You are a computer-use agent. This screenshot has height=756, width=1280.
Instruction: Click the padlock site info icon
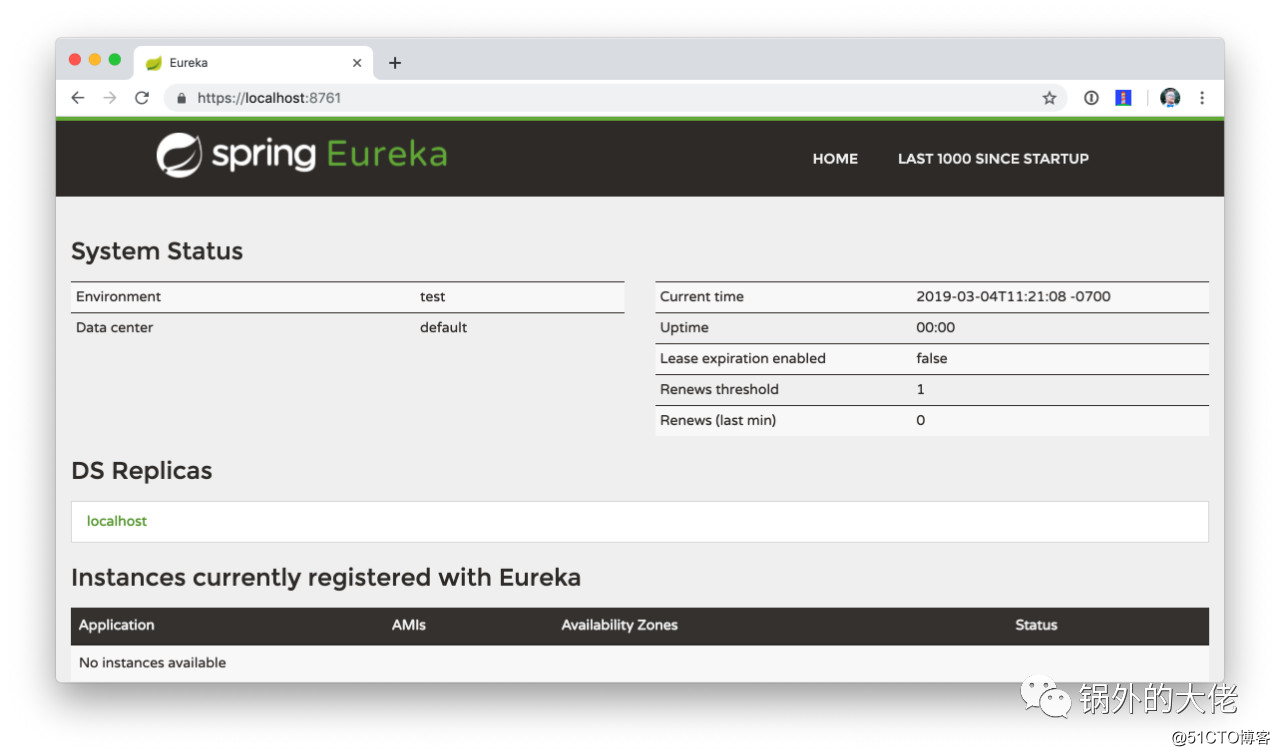click(182, 98)
